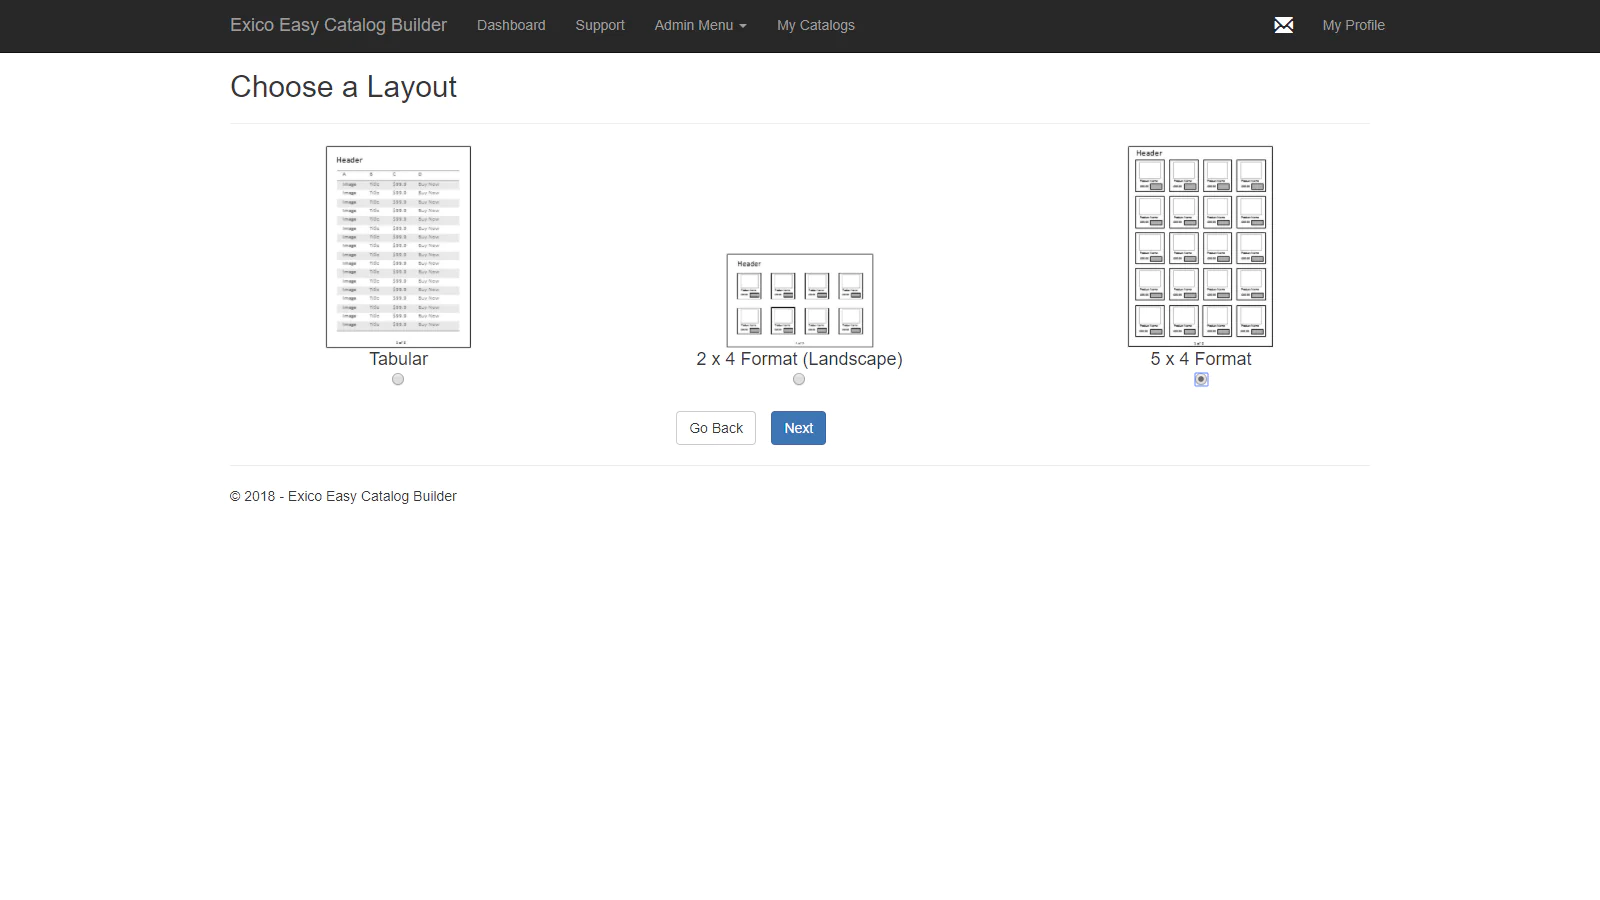Click the "2 x 4 Format (Landscape)" label
This screenshot has height=900, width=1600.
coord(799,359)
